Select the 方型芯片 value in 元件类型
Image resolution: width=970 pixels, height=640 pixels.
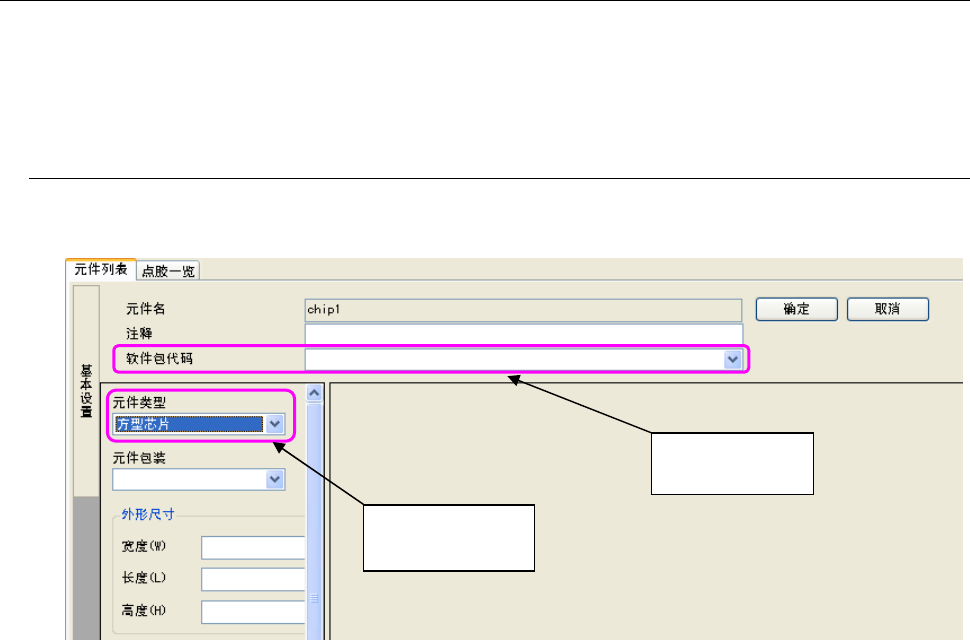click(x=189, y=424)
